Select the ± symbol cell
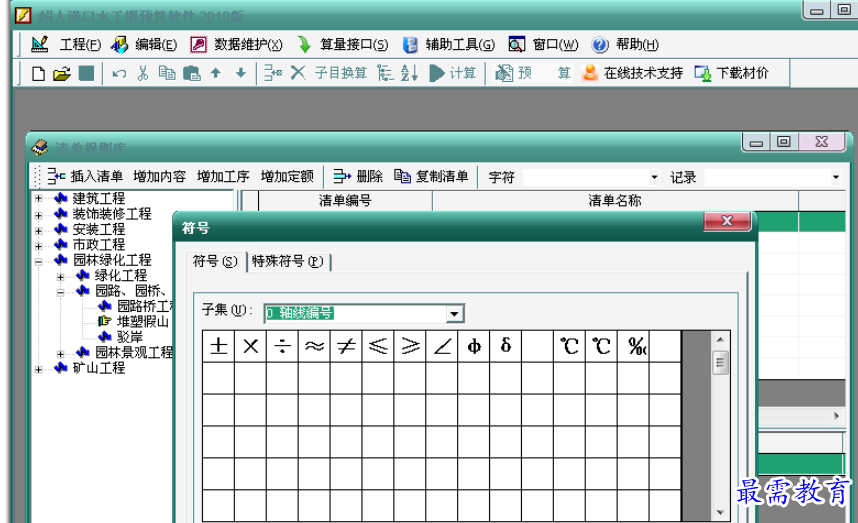Viewport: 858px width, 523px height. (218, 346)
